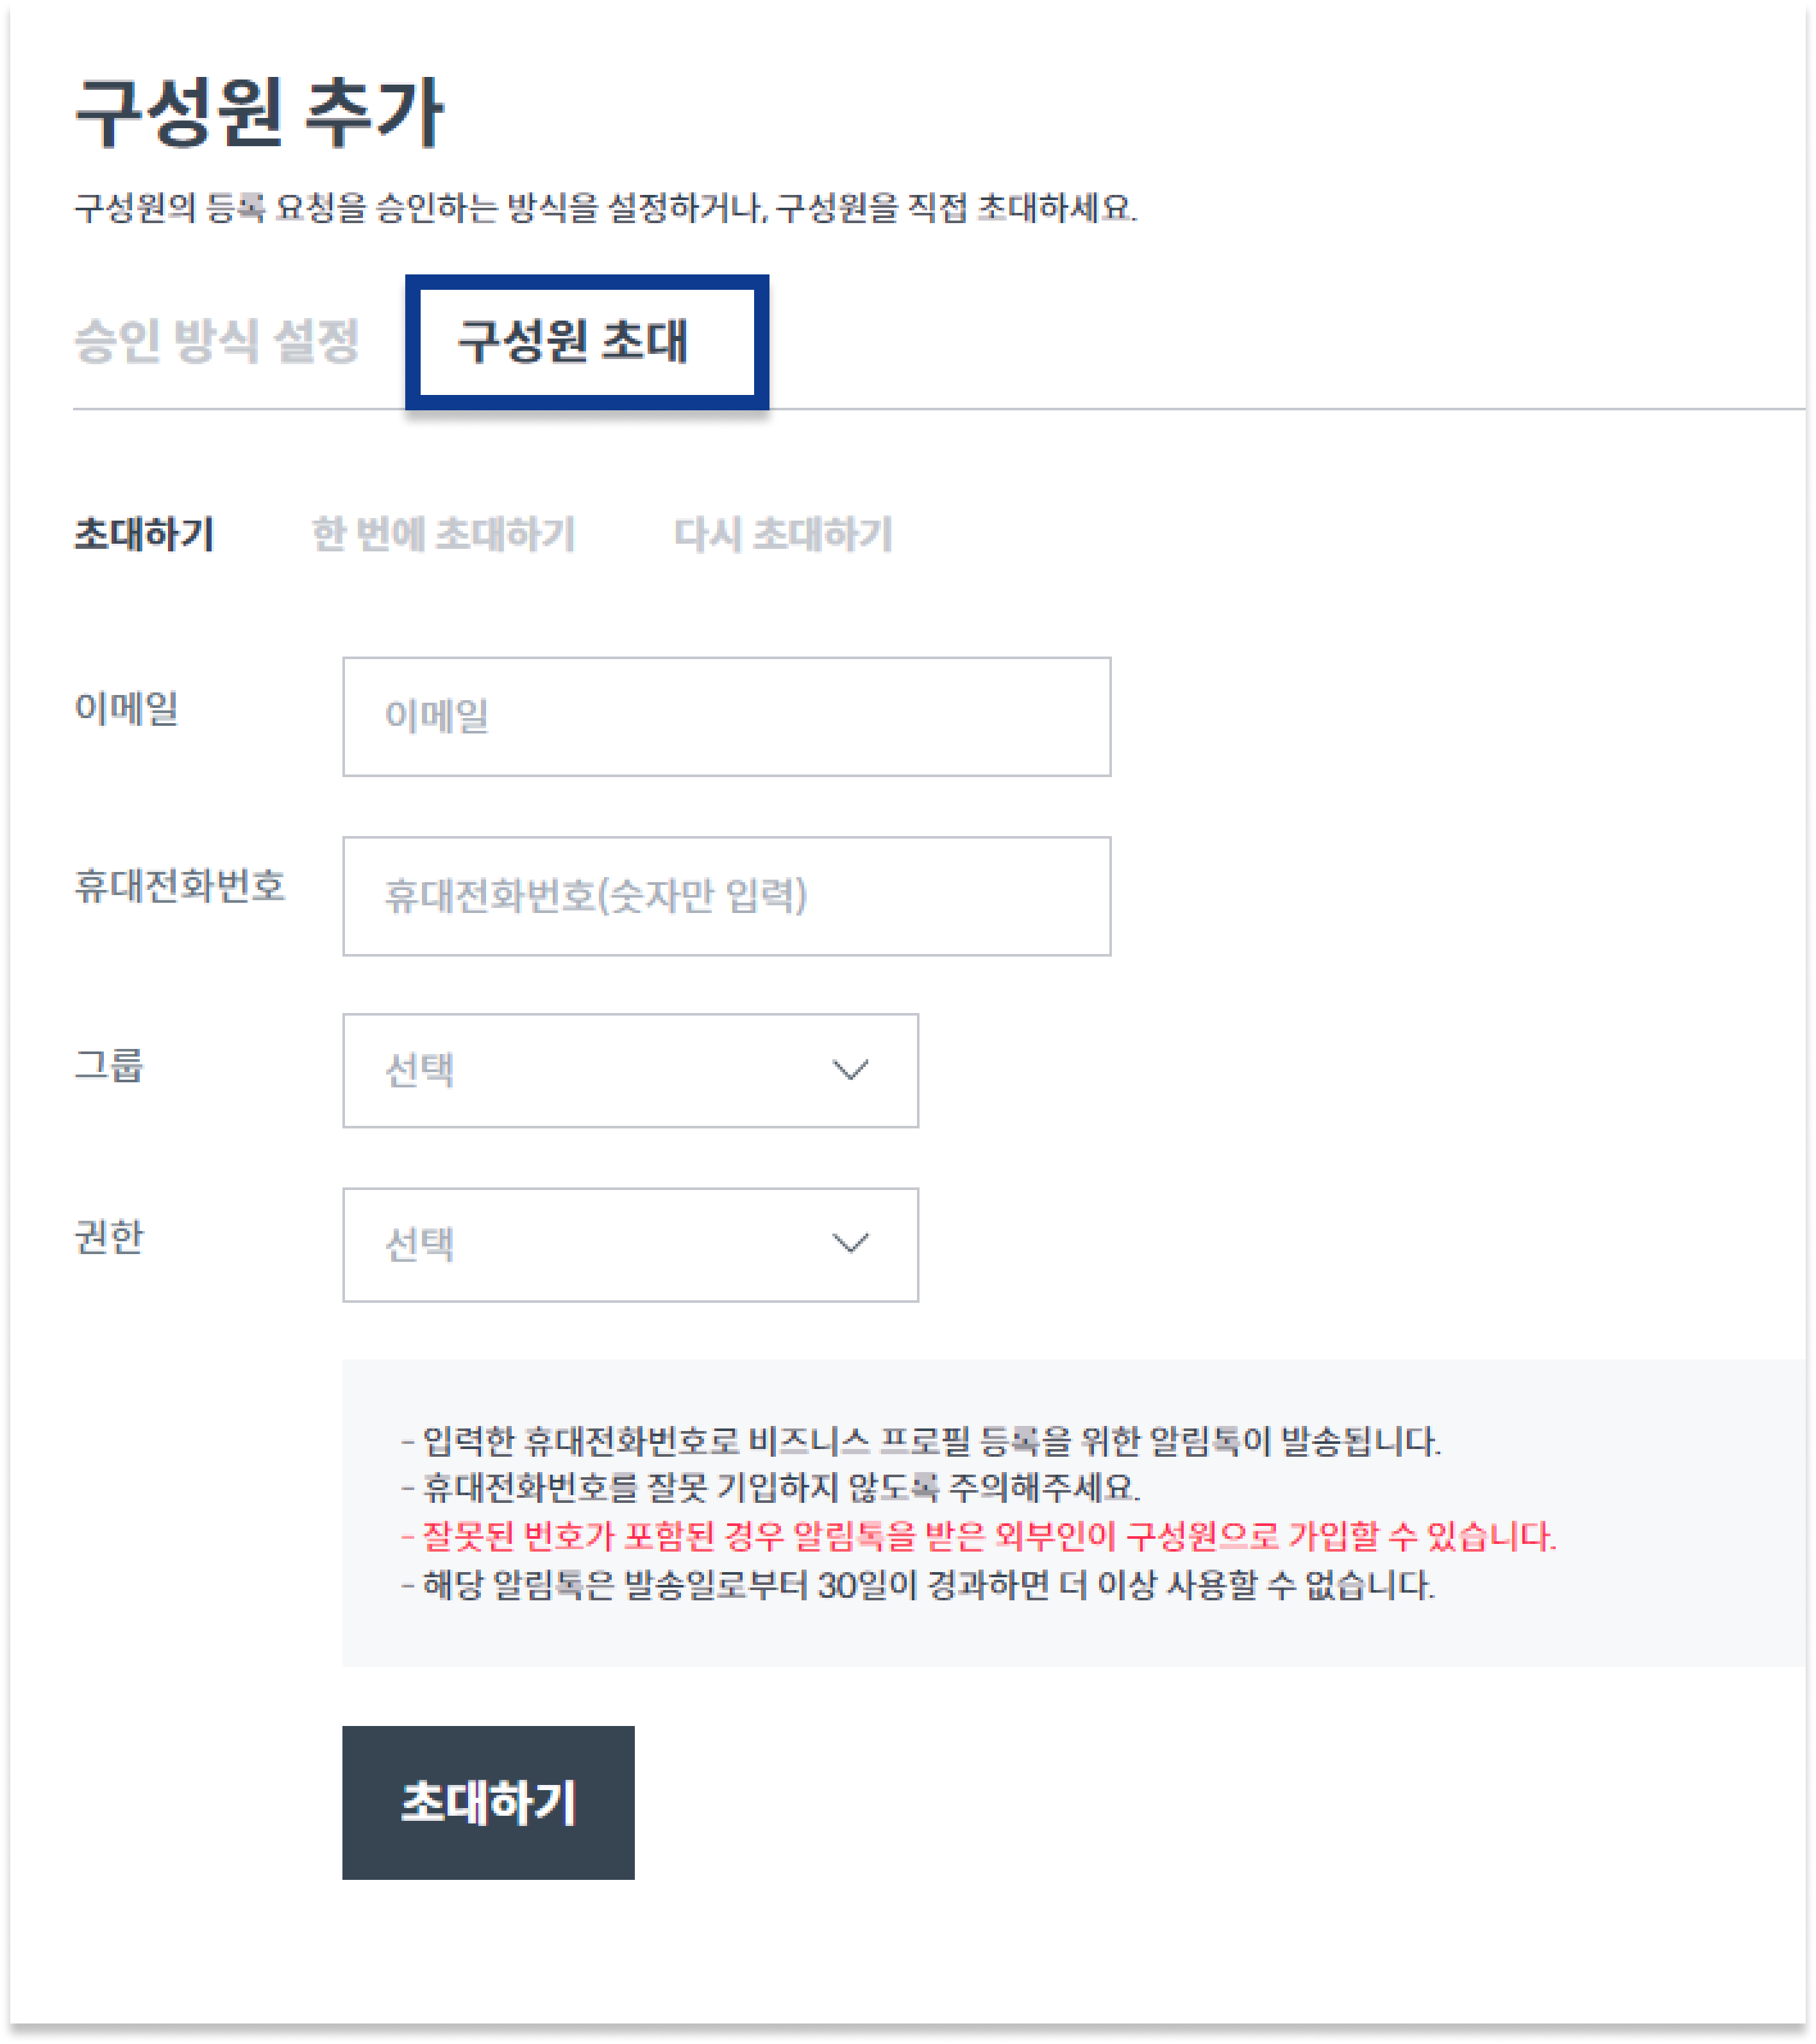Switch to the 승인 방식 설정 tab
This screenshot has width=1816, height=2044.
click(217, 340)
